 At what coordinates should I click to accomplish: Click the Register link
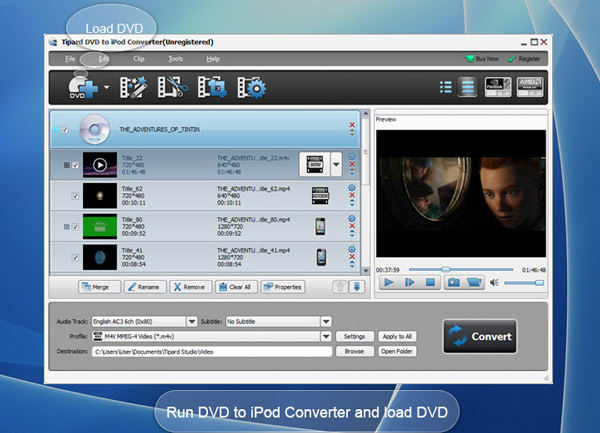pyautogui.click(x=524, y=59)
